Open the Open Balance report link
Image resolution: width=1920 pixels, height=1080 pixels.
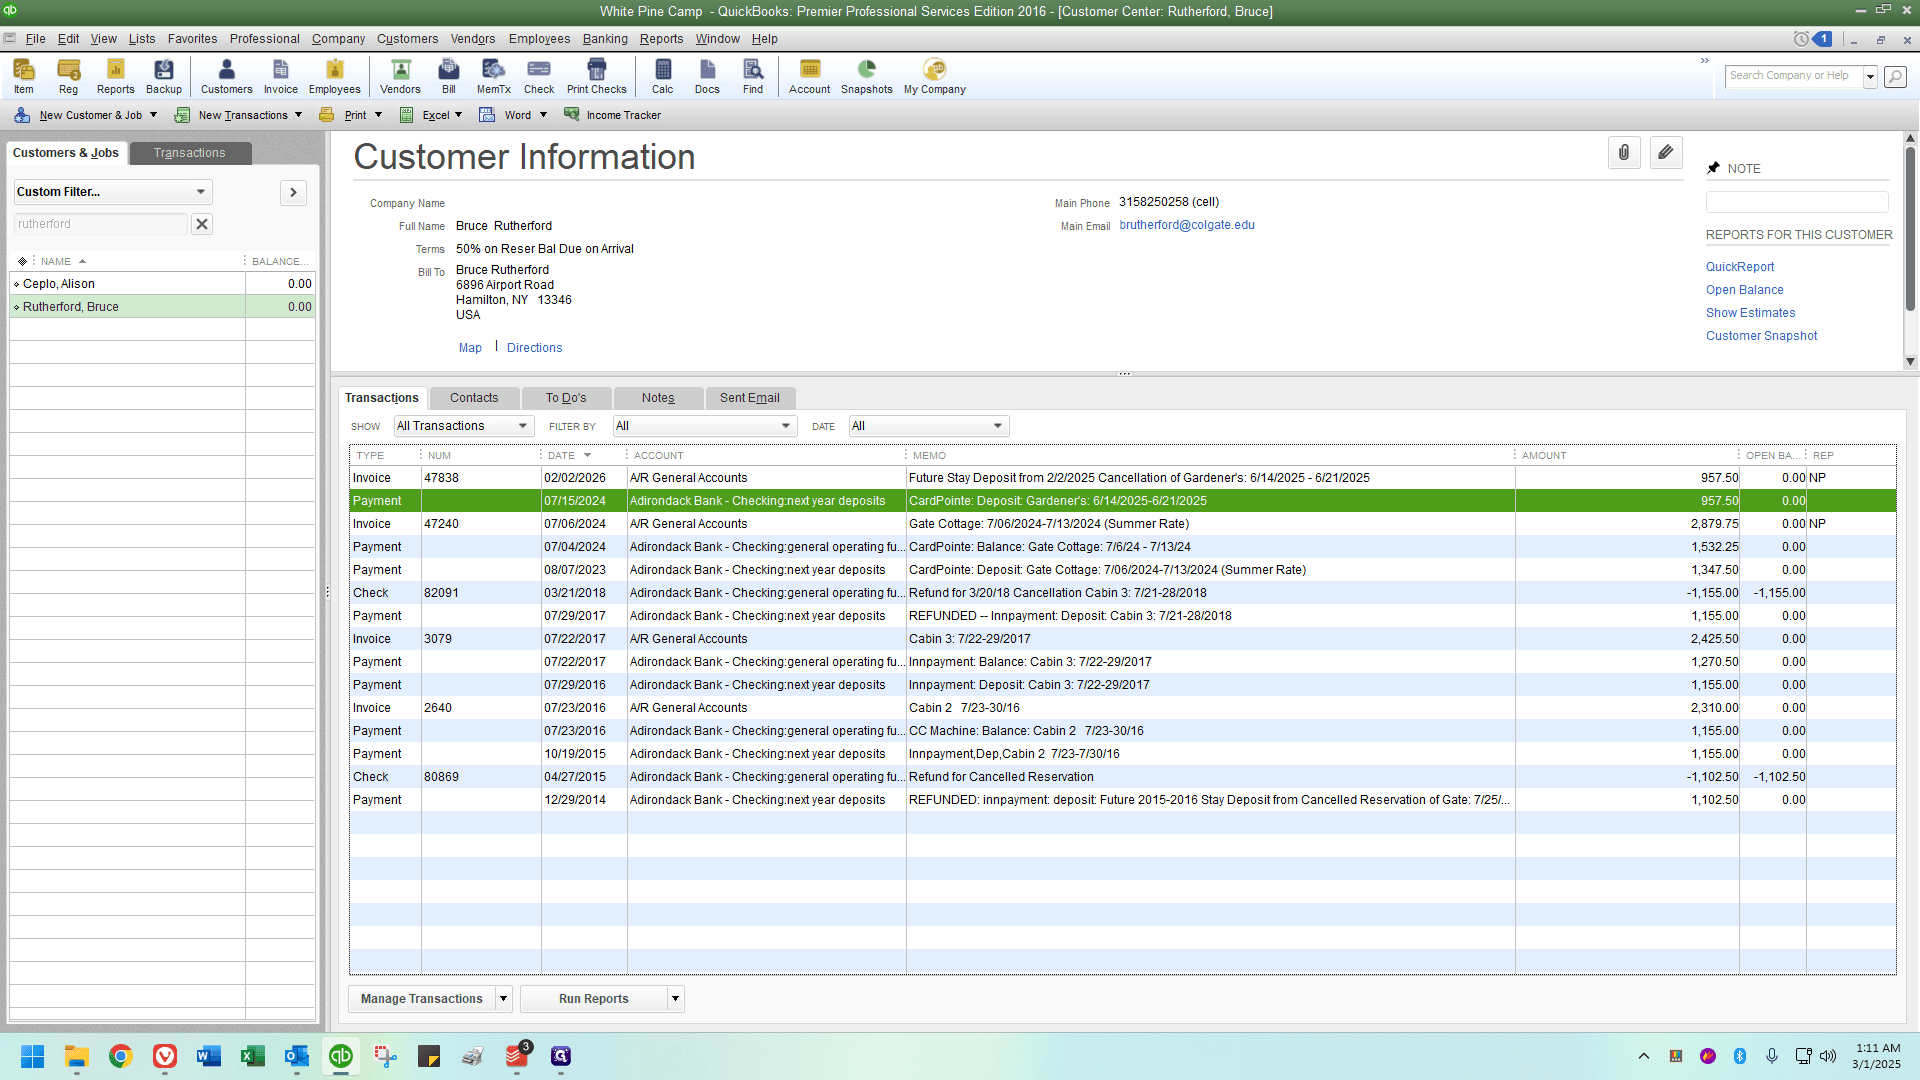coord(1745,290)
